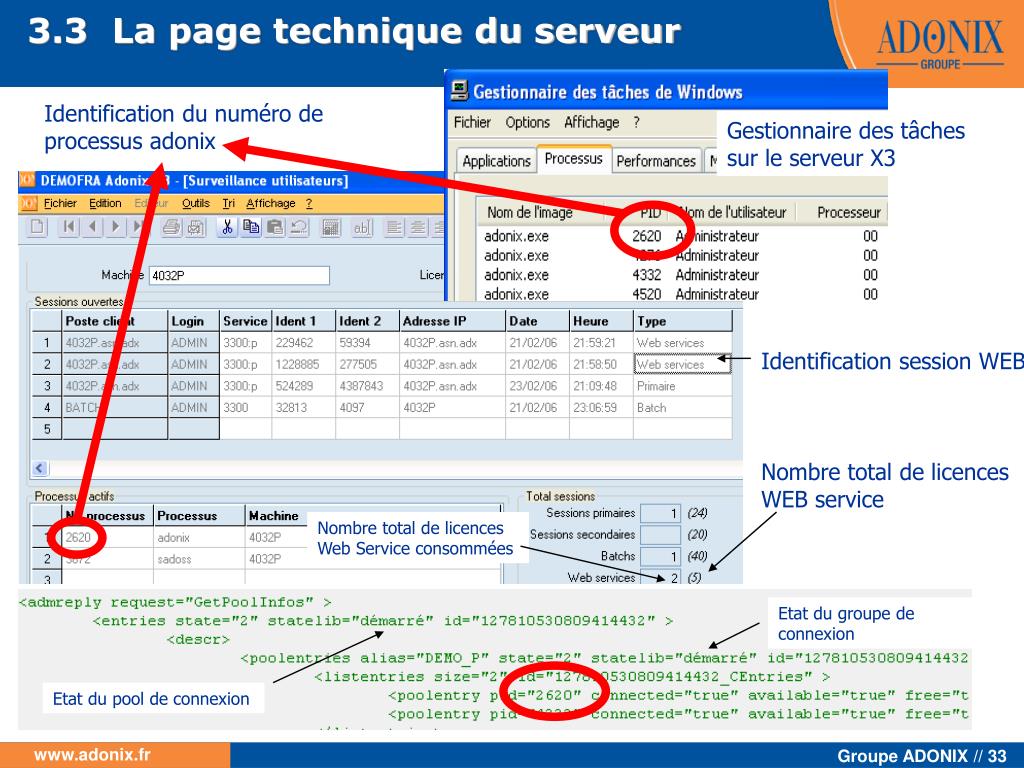Click the Cut scissors icon
The image size is (1024, 768).
[x=227, y=227]
